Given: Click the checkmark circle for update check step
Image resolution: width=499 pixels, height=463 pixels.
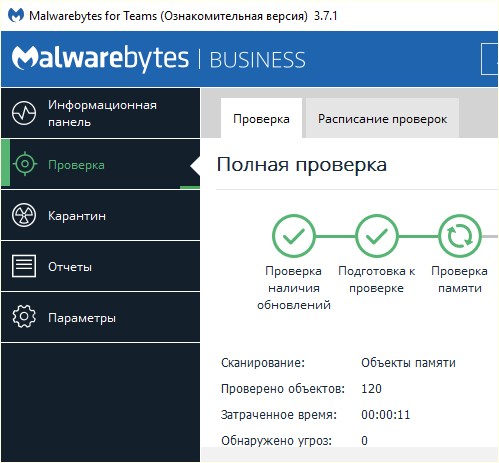Looking at the screenshot, I should point(294,236).
